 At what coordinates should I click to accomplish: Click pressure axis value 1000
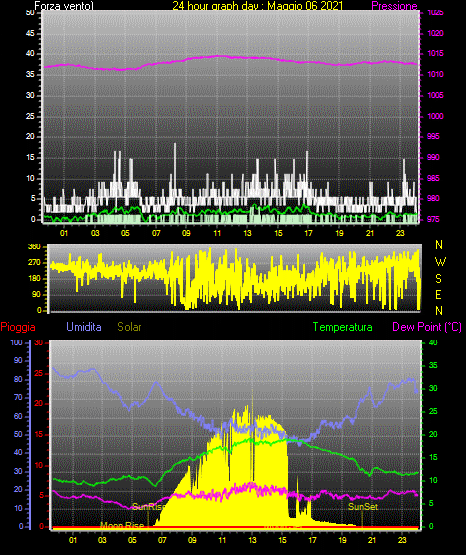(435, 116)
